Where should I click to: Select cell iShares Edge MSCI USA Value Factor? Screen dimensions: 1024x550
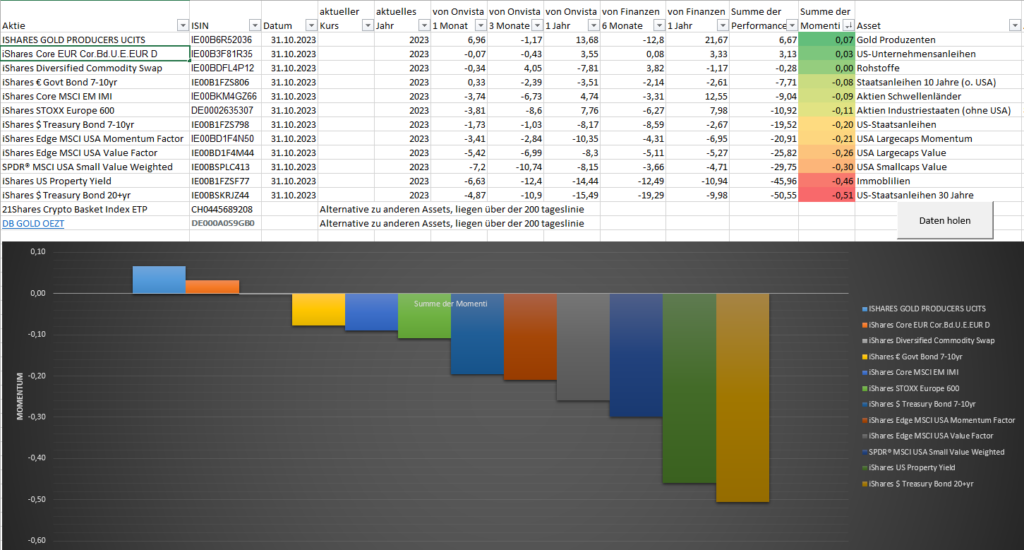click(x=95, y=153)
